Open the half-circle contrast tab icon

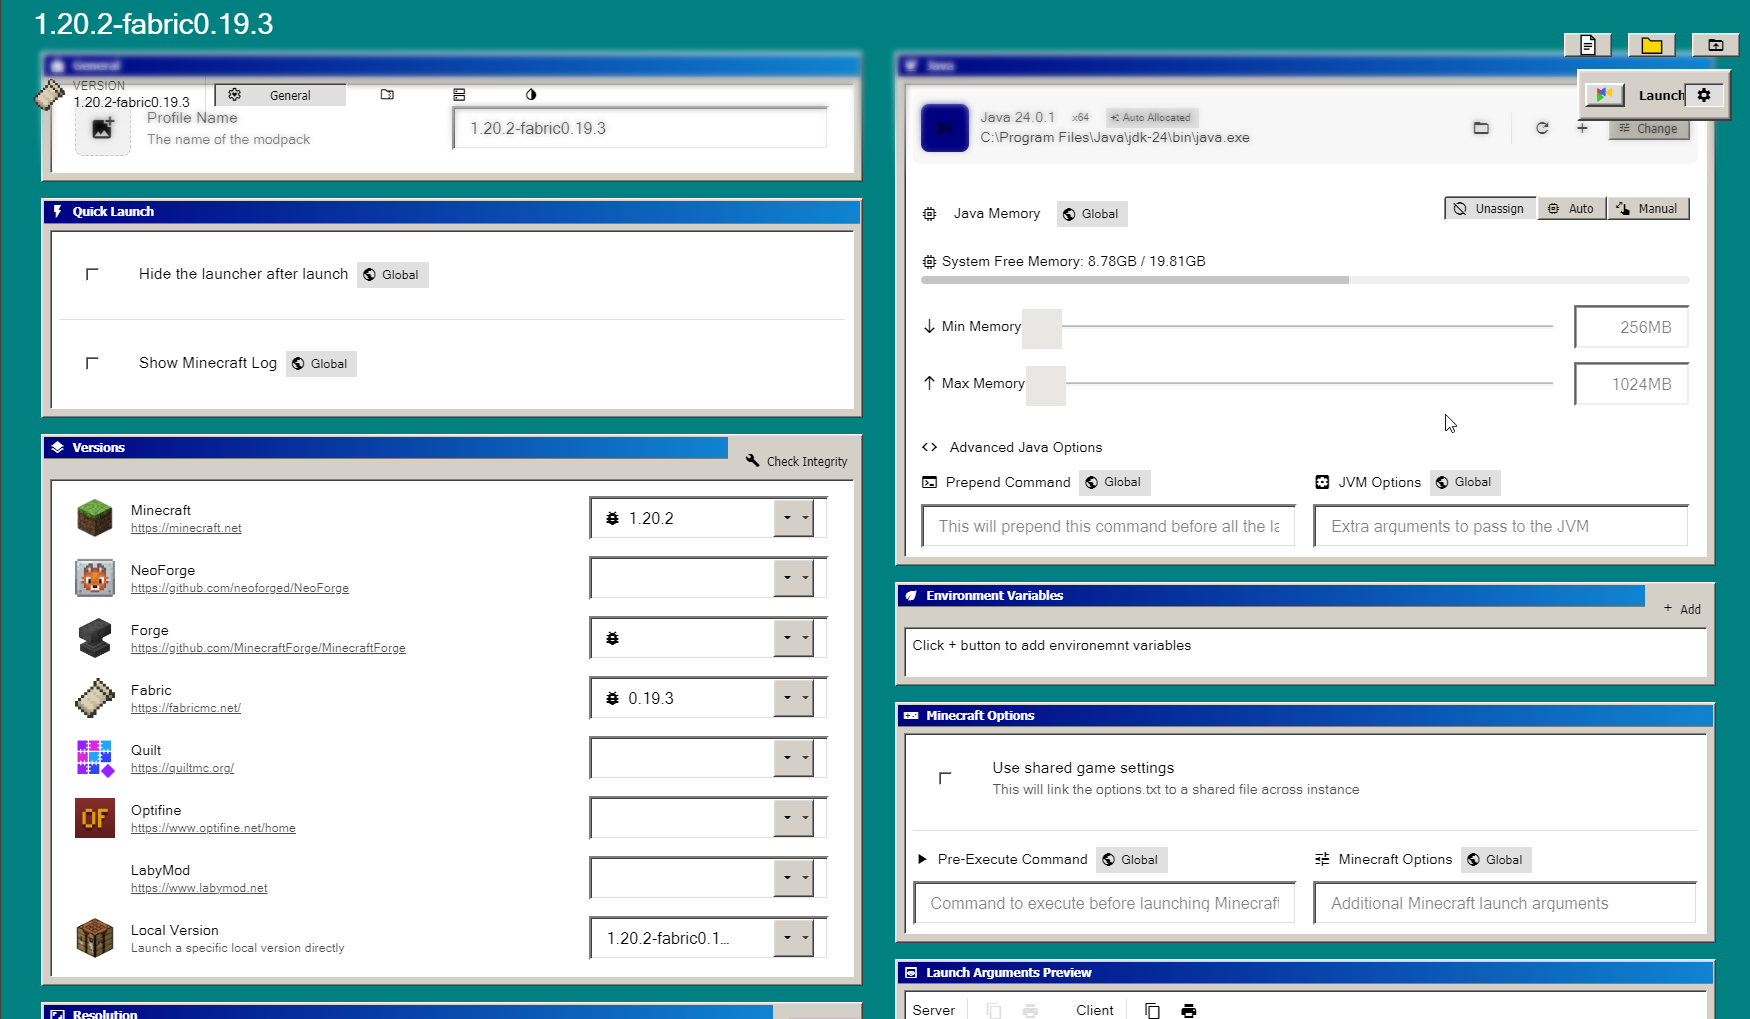click(531, 95)
